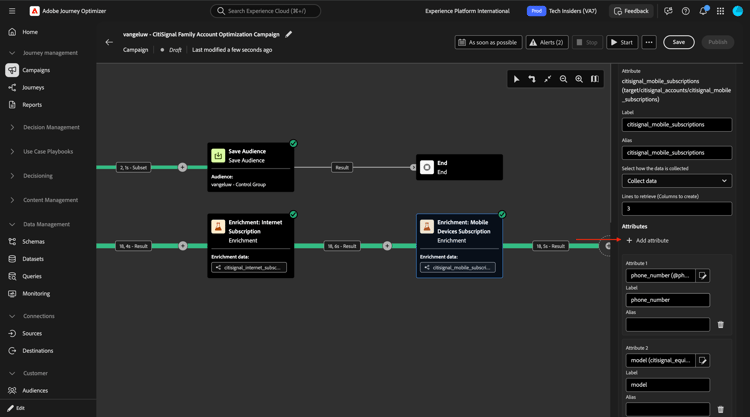Click the citisignal_mobile_subscri... enrichment data chip
Viewport: 750px width, 417px height.
point(458,267)
